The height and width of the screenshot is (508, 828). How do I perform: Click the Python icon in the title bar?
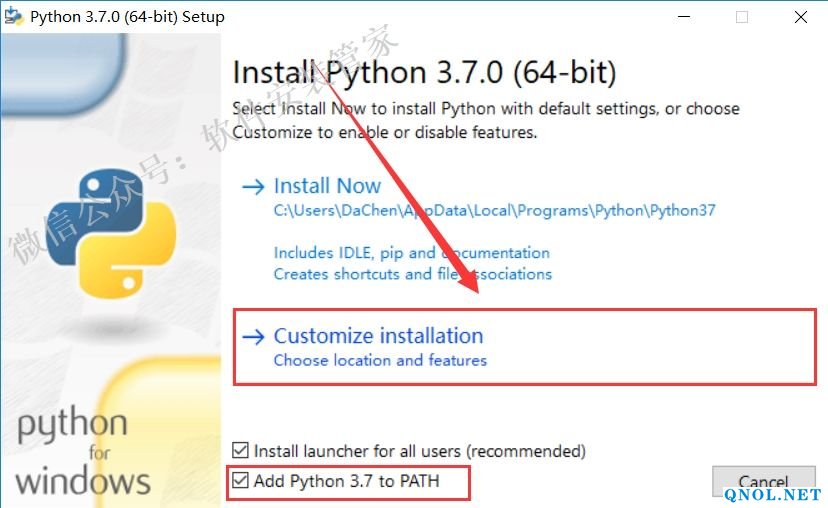(x=14, y=17)
